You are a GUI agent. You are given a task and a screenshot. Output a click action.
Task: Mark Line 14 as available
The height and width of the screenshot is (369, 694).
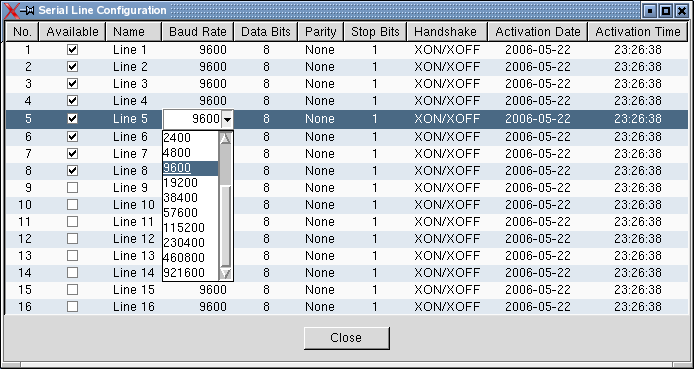point(72,273)
